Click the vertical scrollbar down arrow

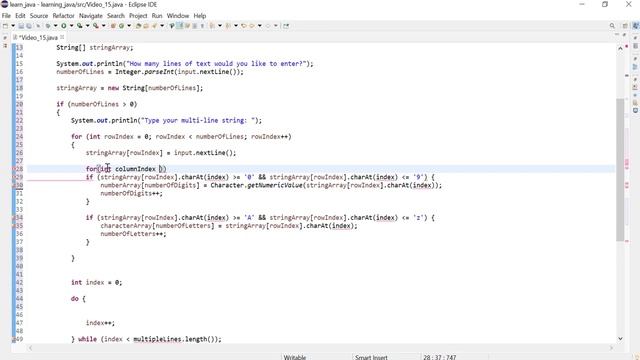coord(620,339)
